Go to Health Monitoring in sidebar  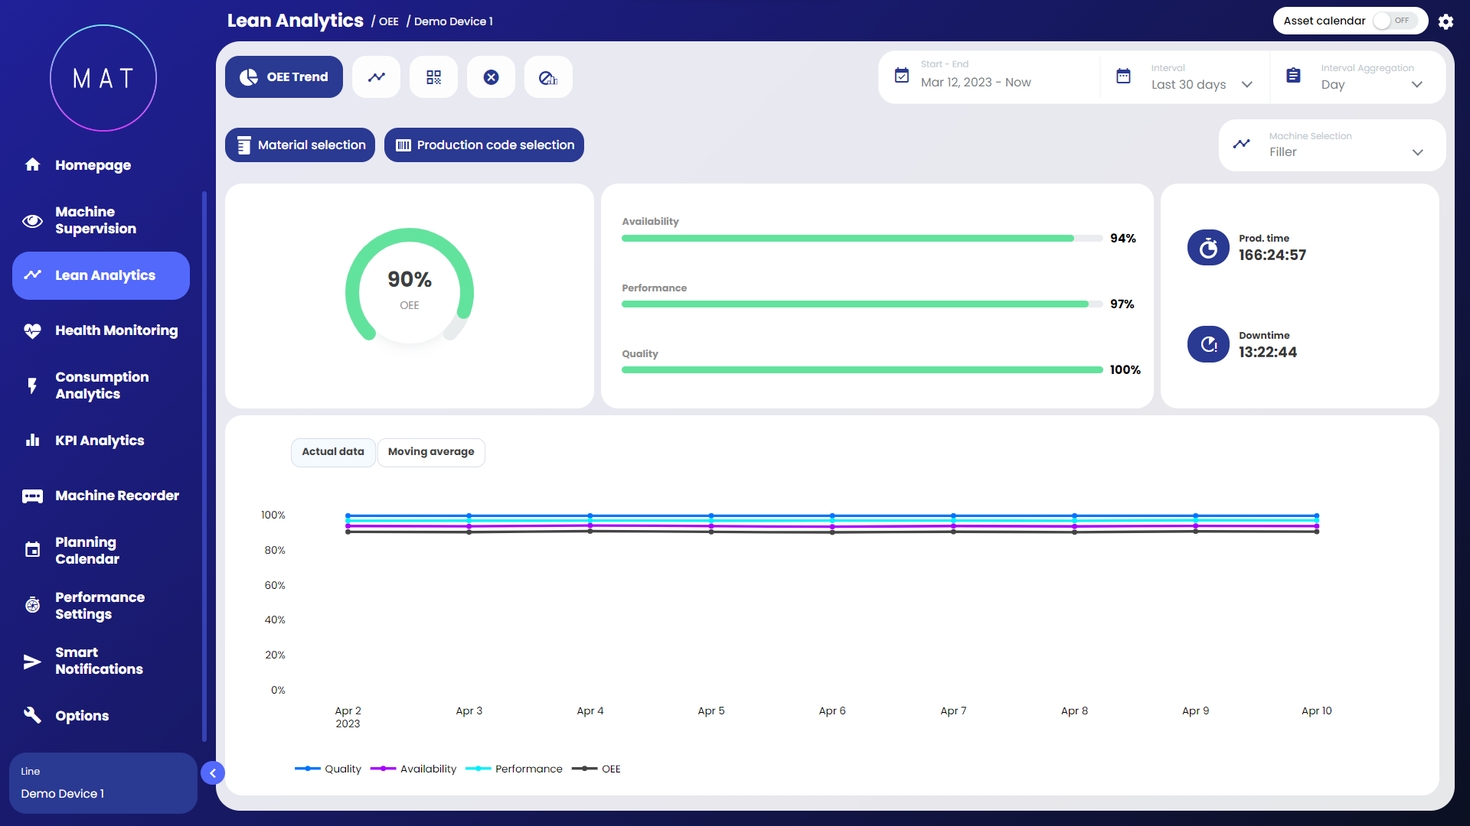(x=116, y=331)
